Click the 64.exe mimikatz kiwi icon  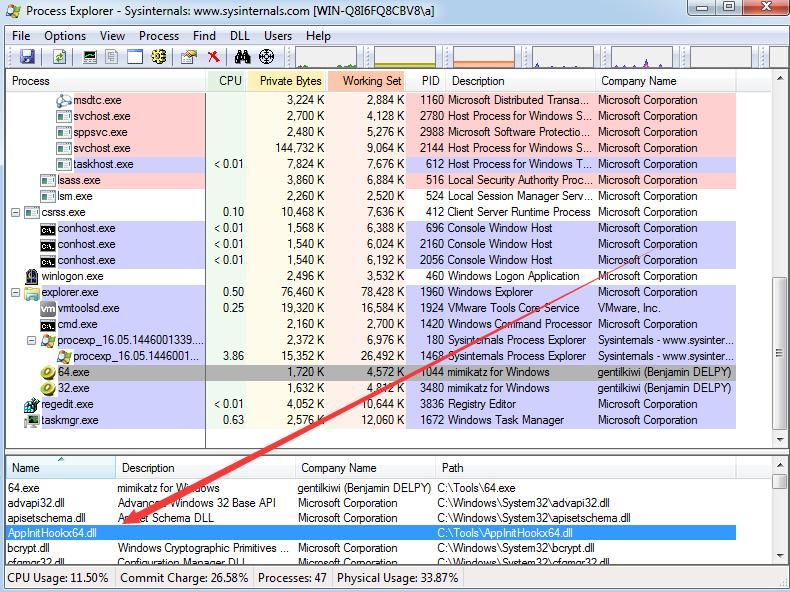pyautogui.click(x=48, y=372)
